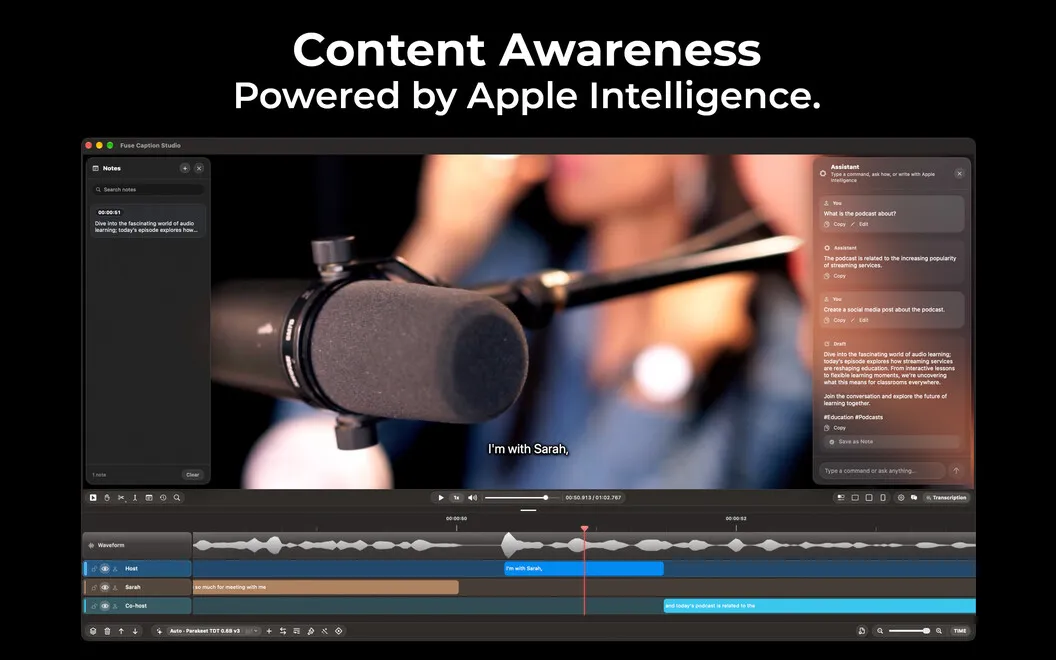Screen dimensions: 1056x660
Task: Play the video
Action: tap(440, 498)
